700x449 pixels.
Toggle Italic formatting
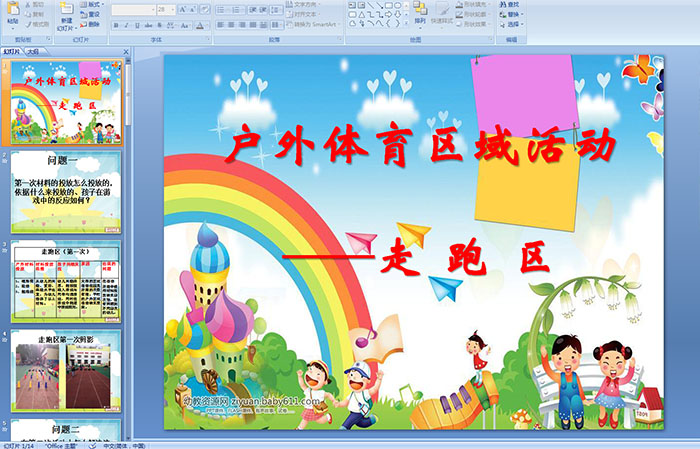(x=126, y=25)
